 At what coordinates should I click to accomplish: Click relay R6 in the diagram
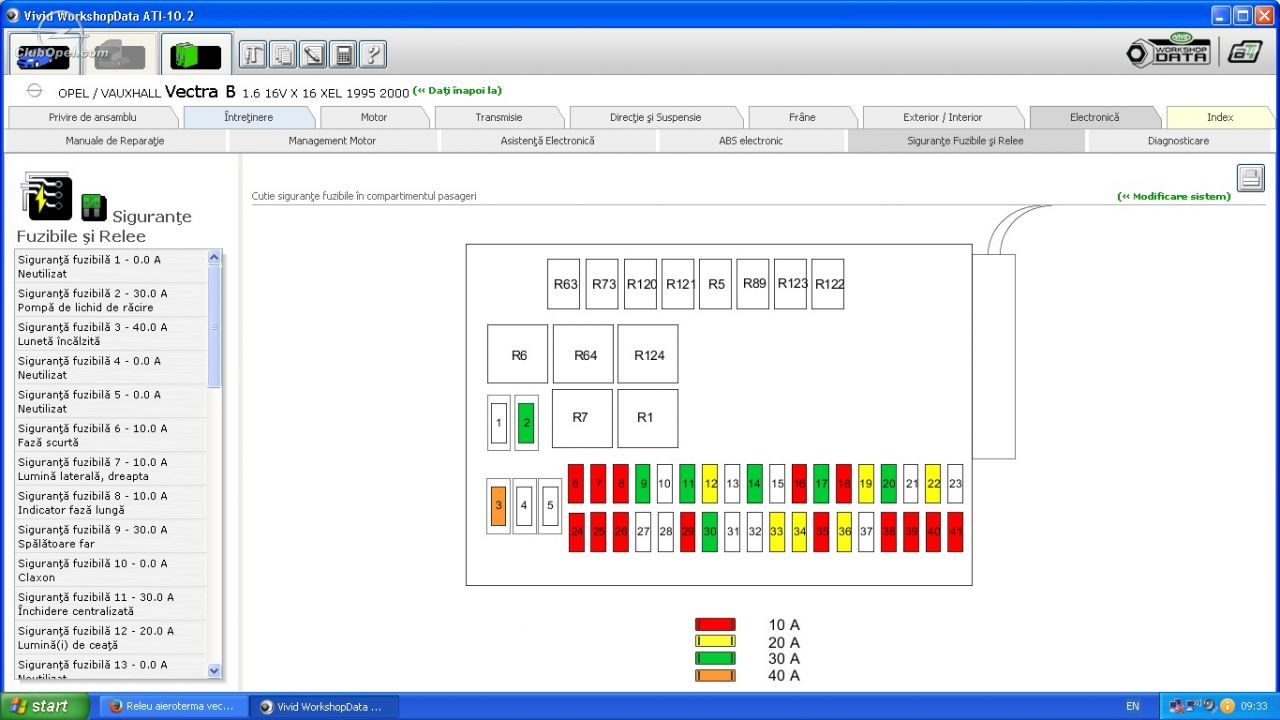point(518,354)
